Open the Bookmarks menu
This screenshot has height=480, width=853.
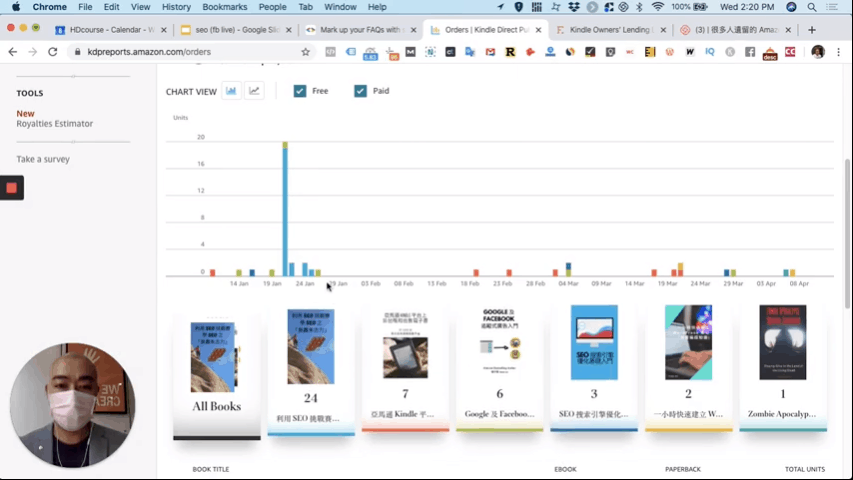225,7
